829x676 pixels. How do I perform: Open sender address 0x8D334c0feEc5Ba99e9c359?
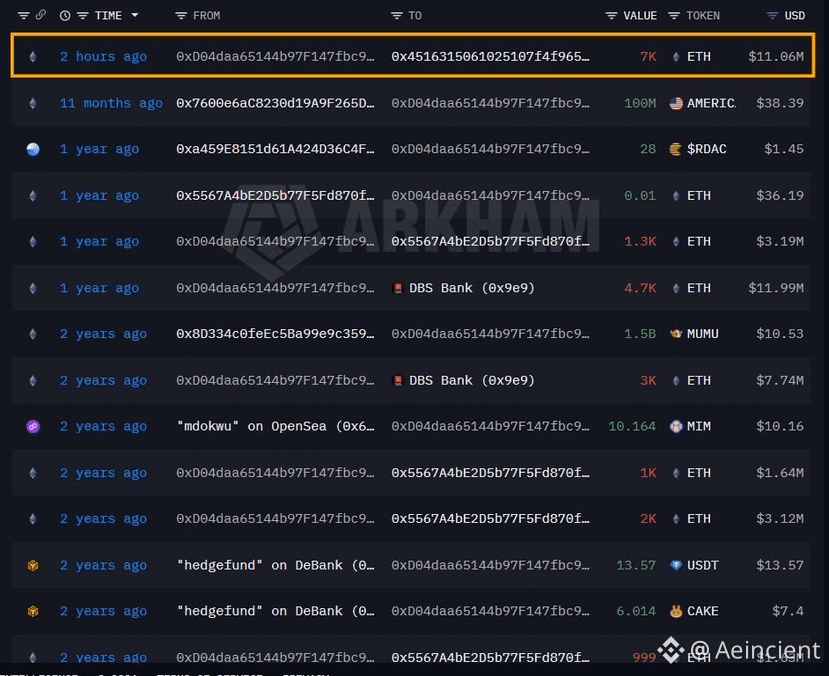tap(275, 334)
